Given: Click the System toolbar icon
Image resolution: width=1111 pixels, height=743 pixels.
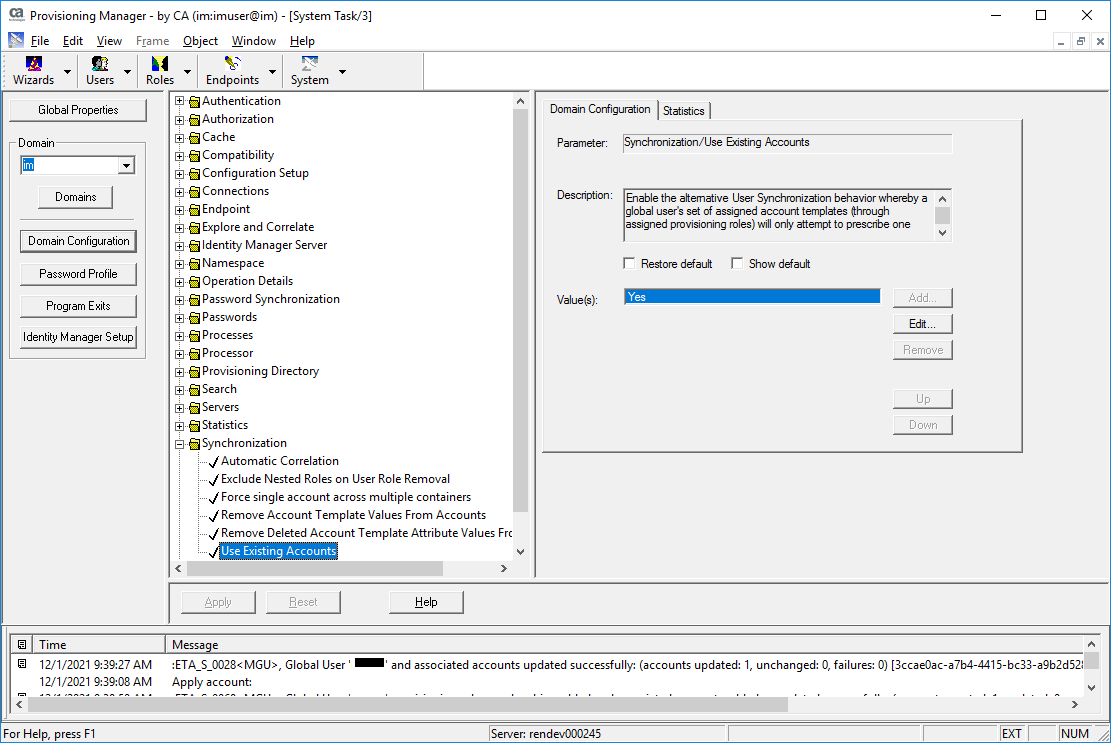Looking at the screenshot, I should pyautogui.click(x=309, y=64).
